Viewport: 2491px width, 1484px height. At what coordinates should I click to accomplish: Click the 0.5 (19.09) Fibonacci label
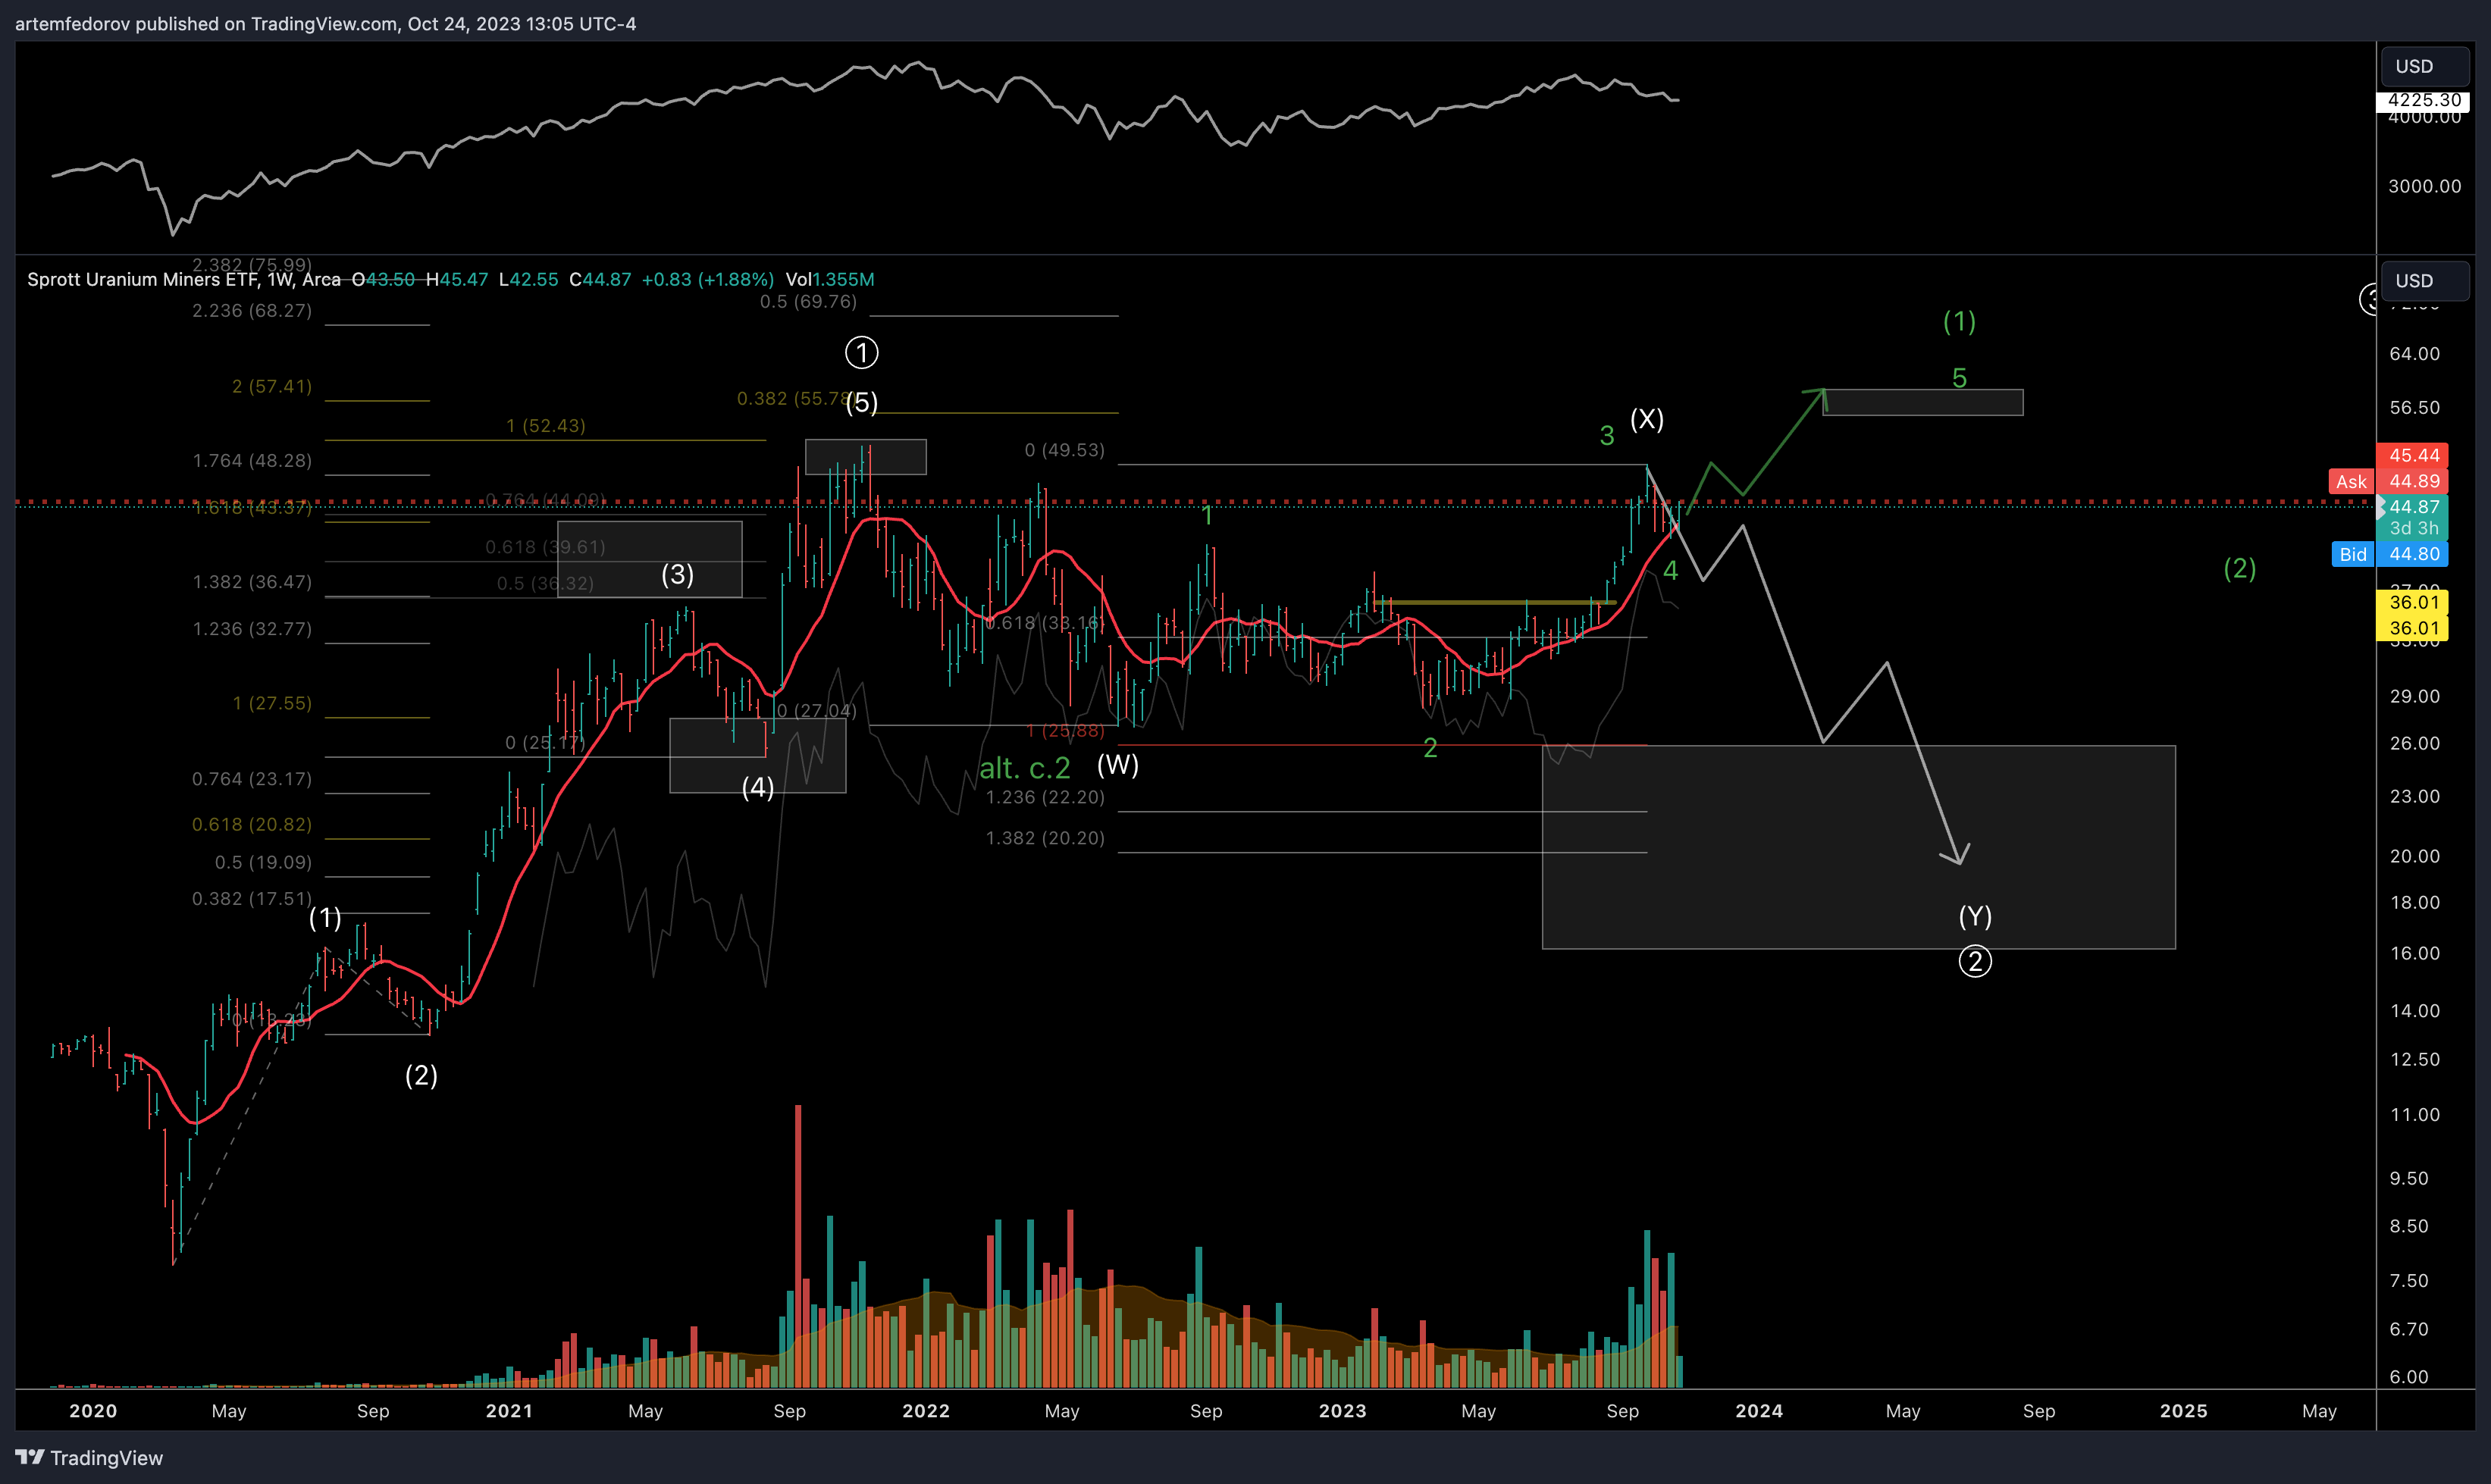pos(263,863)
